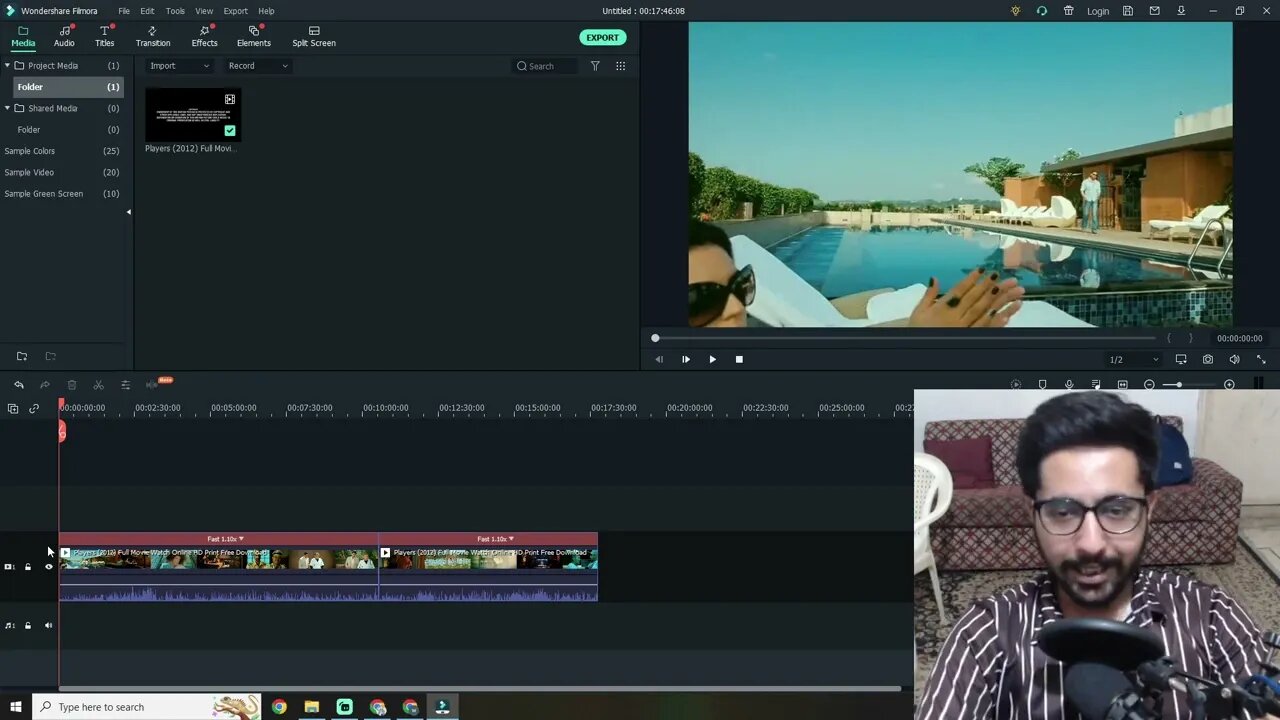The height and width of the screenshot is (720, 1280).
Task: Toggle the auto ripple link icon
Action: click(34, 408)
